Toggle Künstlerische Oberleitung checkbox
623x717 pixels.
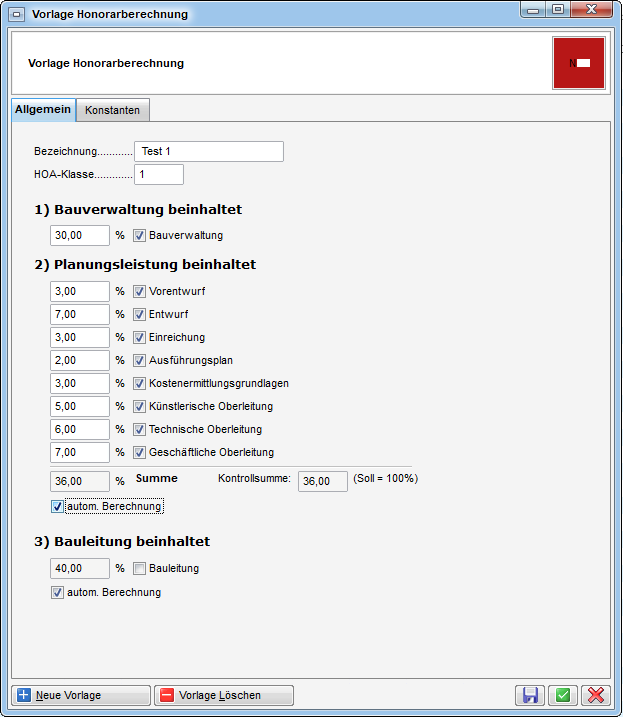139,406
